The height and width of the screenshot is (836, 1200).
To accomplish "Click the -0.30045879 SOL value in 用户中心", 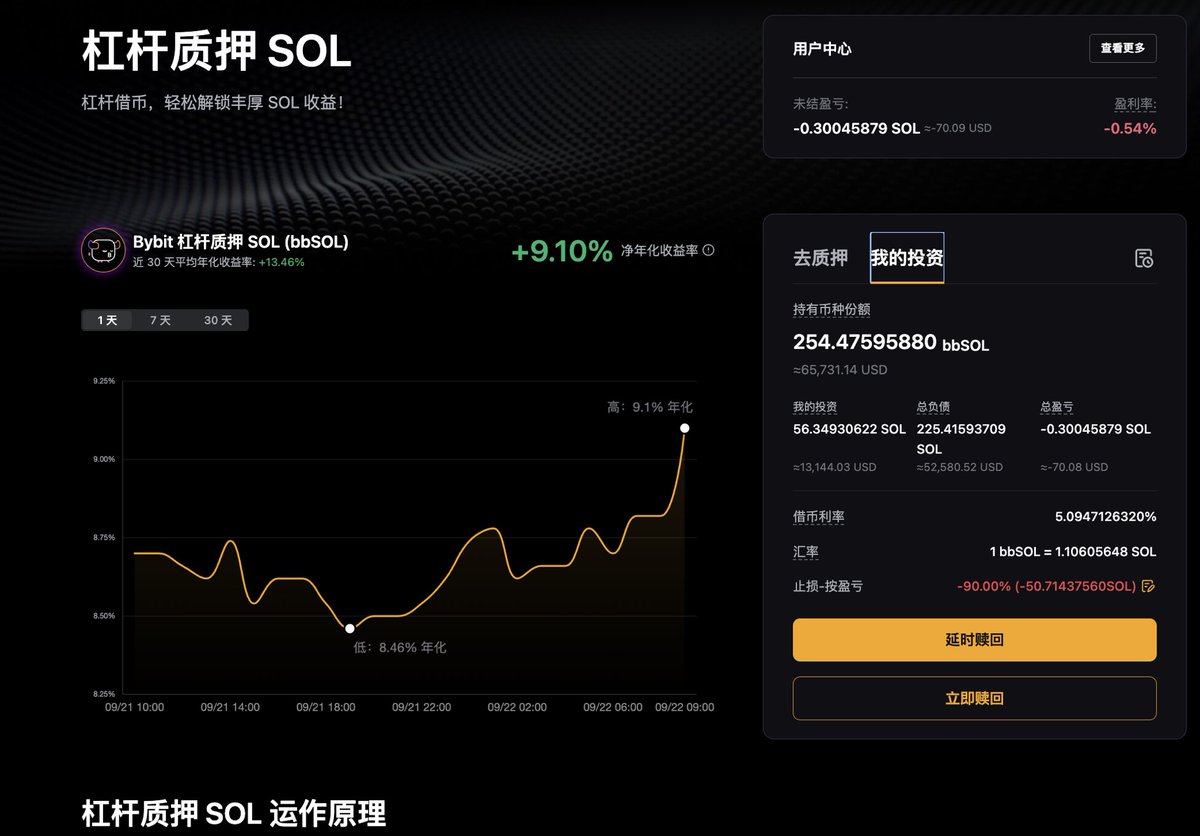I will [856, 128].
